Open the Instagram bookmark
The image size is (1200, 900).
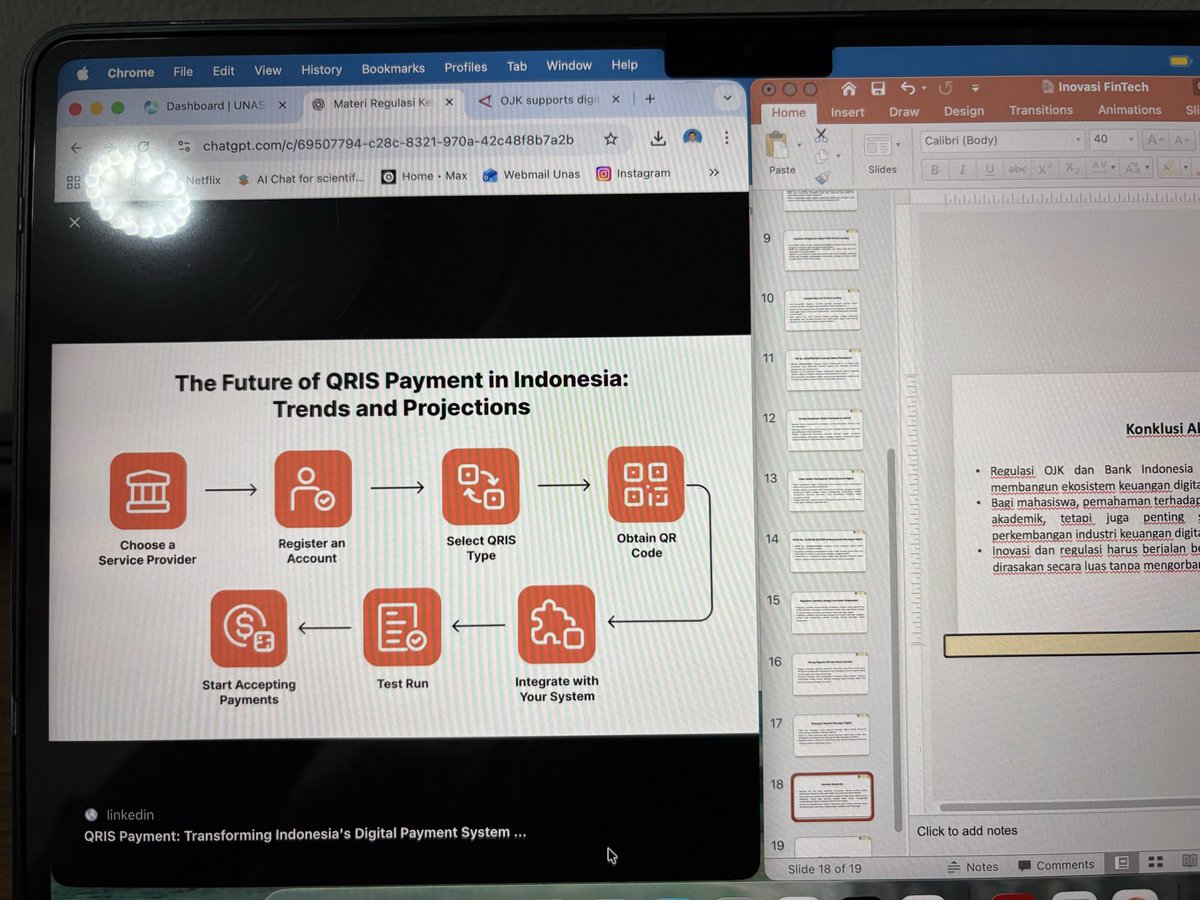633,173
